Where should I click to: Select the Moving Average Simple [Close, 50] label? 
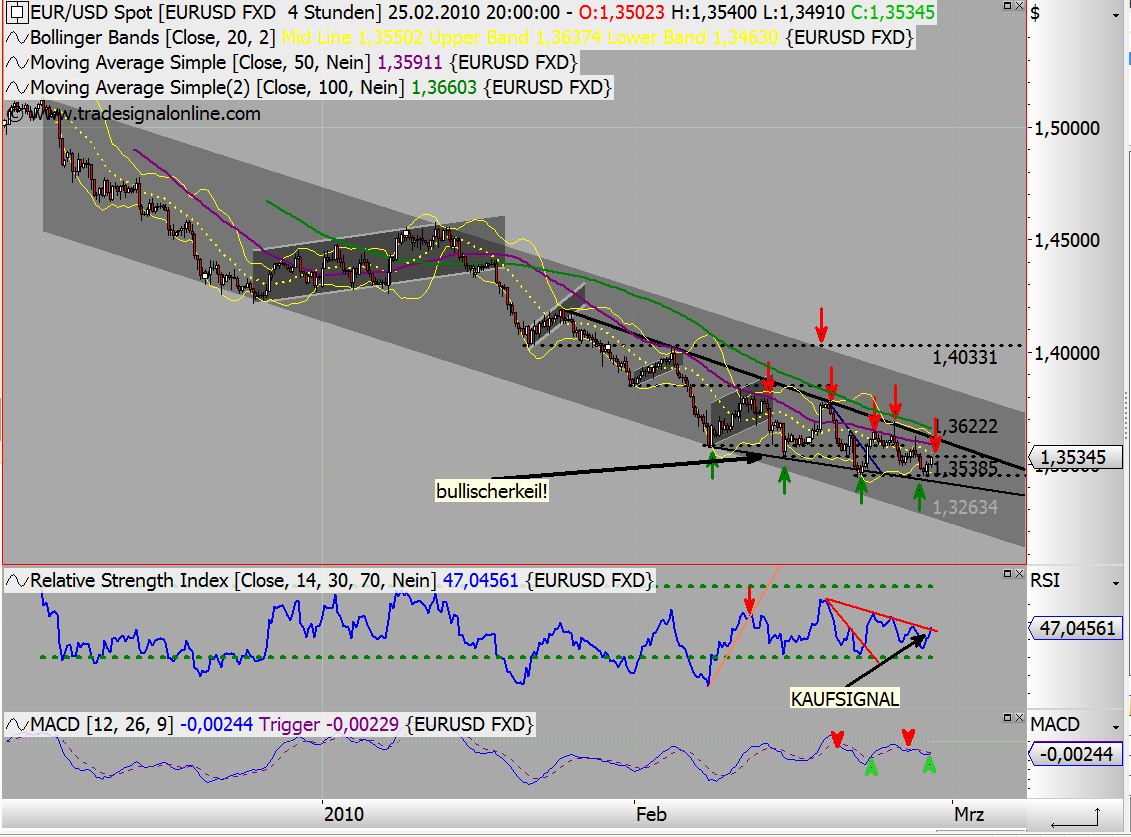point(201,63)
